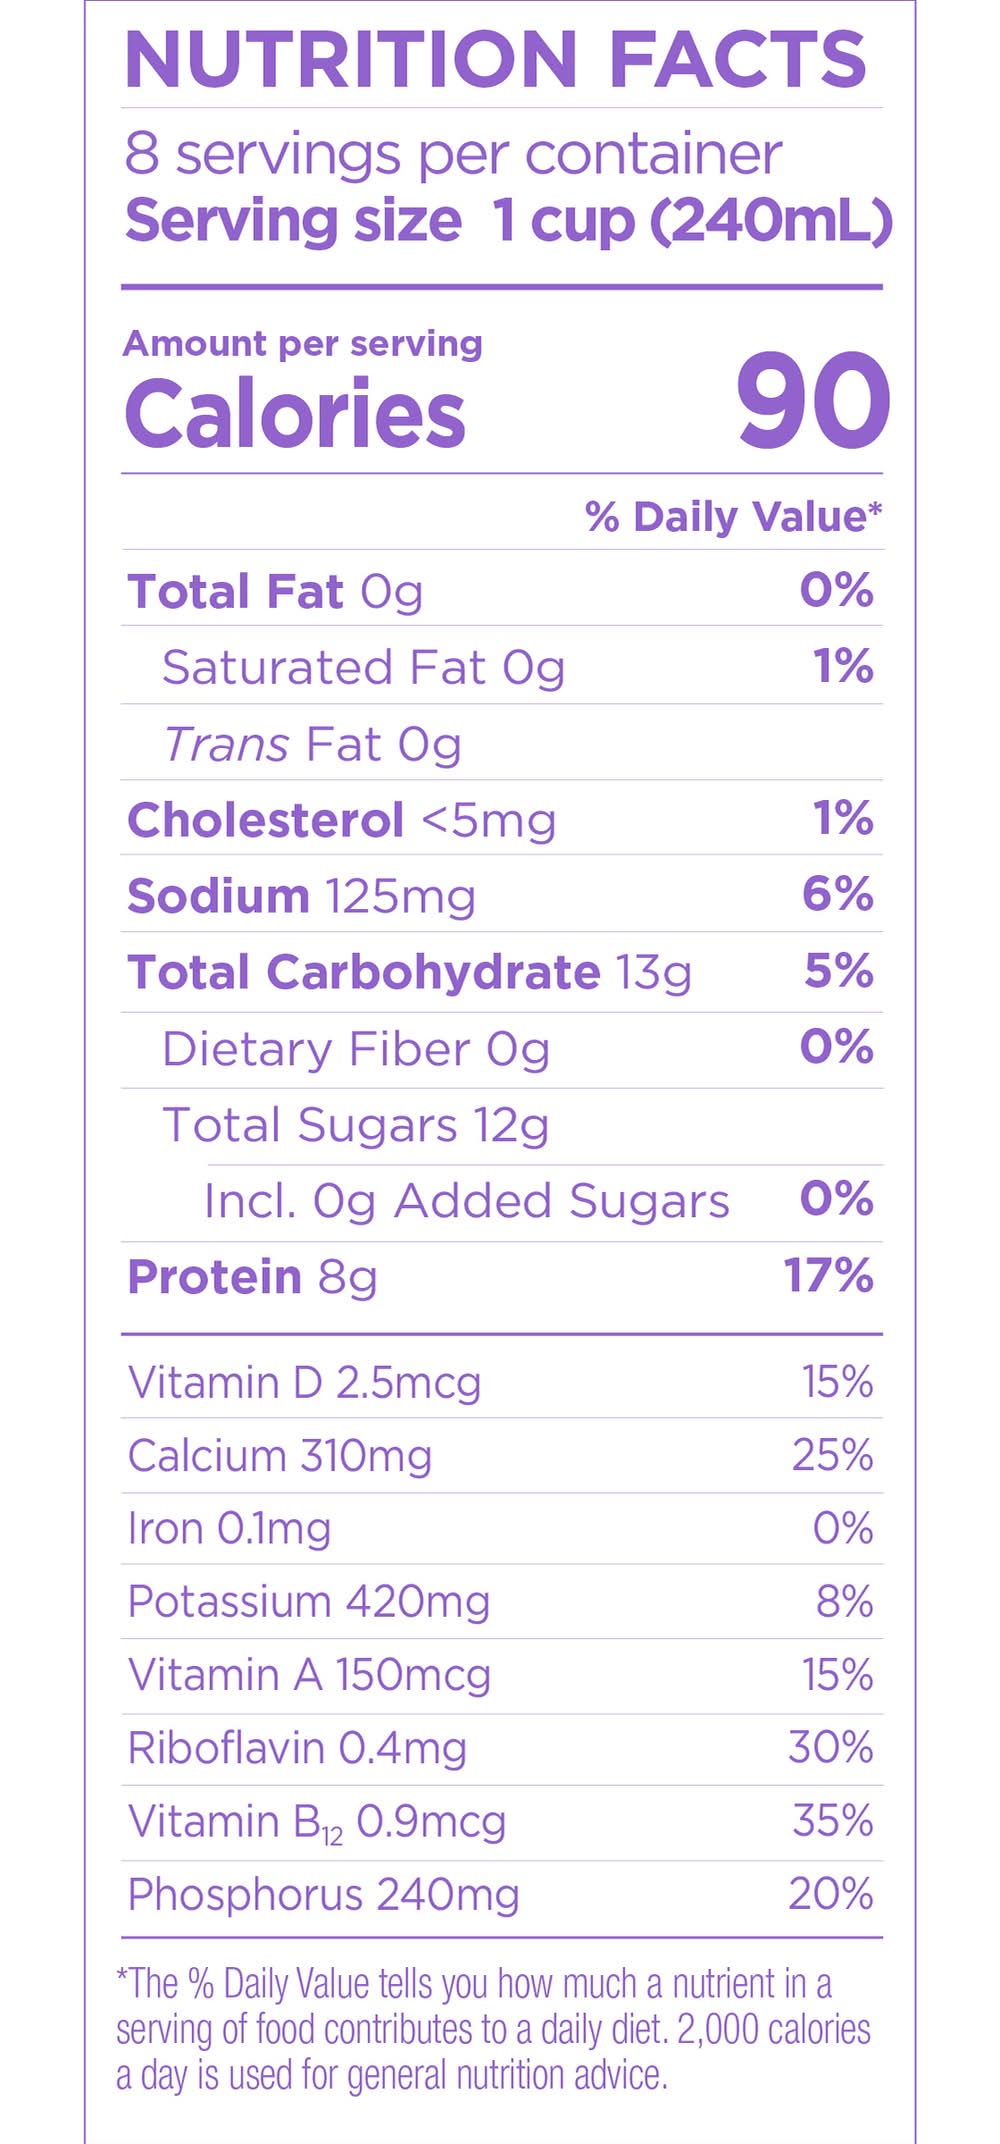Select the Sodium 125mg entry
This screenshot has width=1000, height=2144.
[301, 896]
